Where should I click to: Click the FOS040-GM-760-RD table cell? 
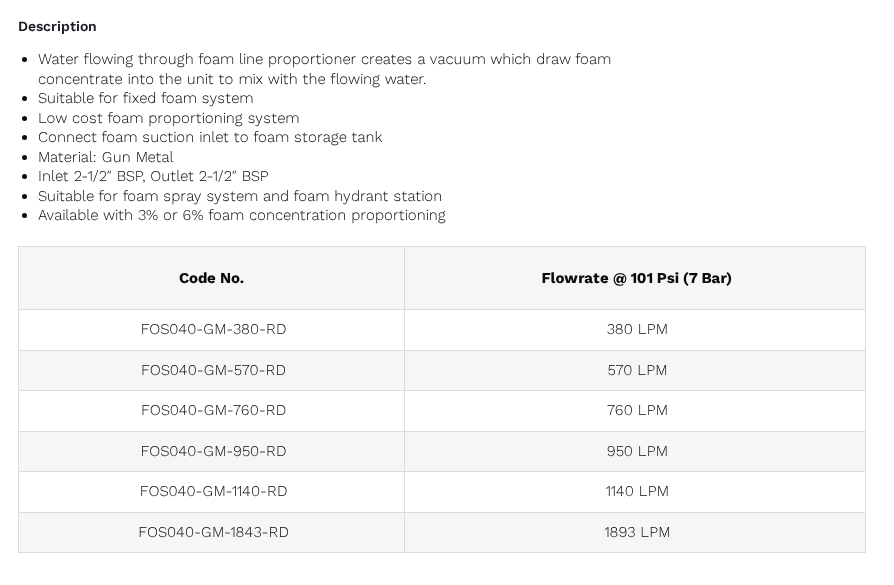(213, 411)
